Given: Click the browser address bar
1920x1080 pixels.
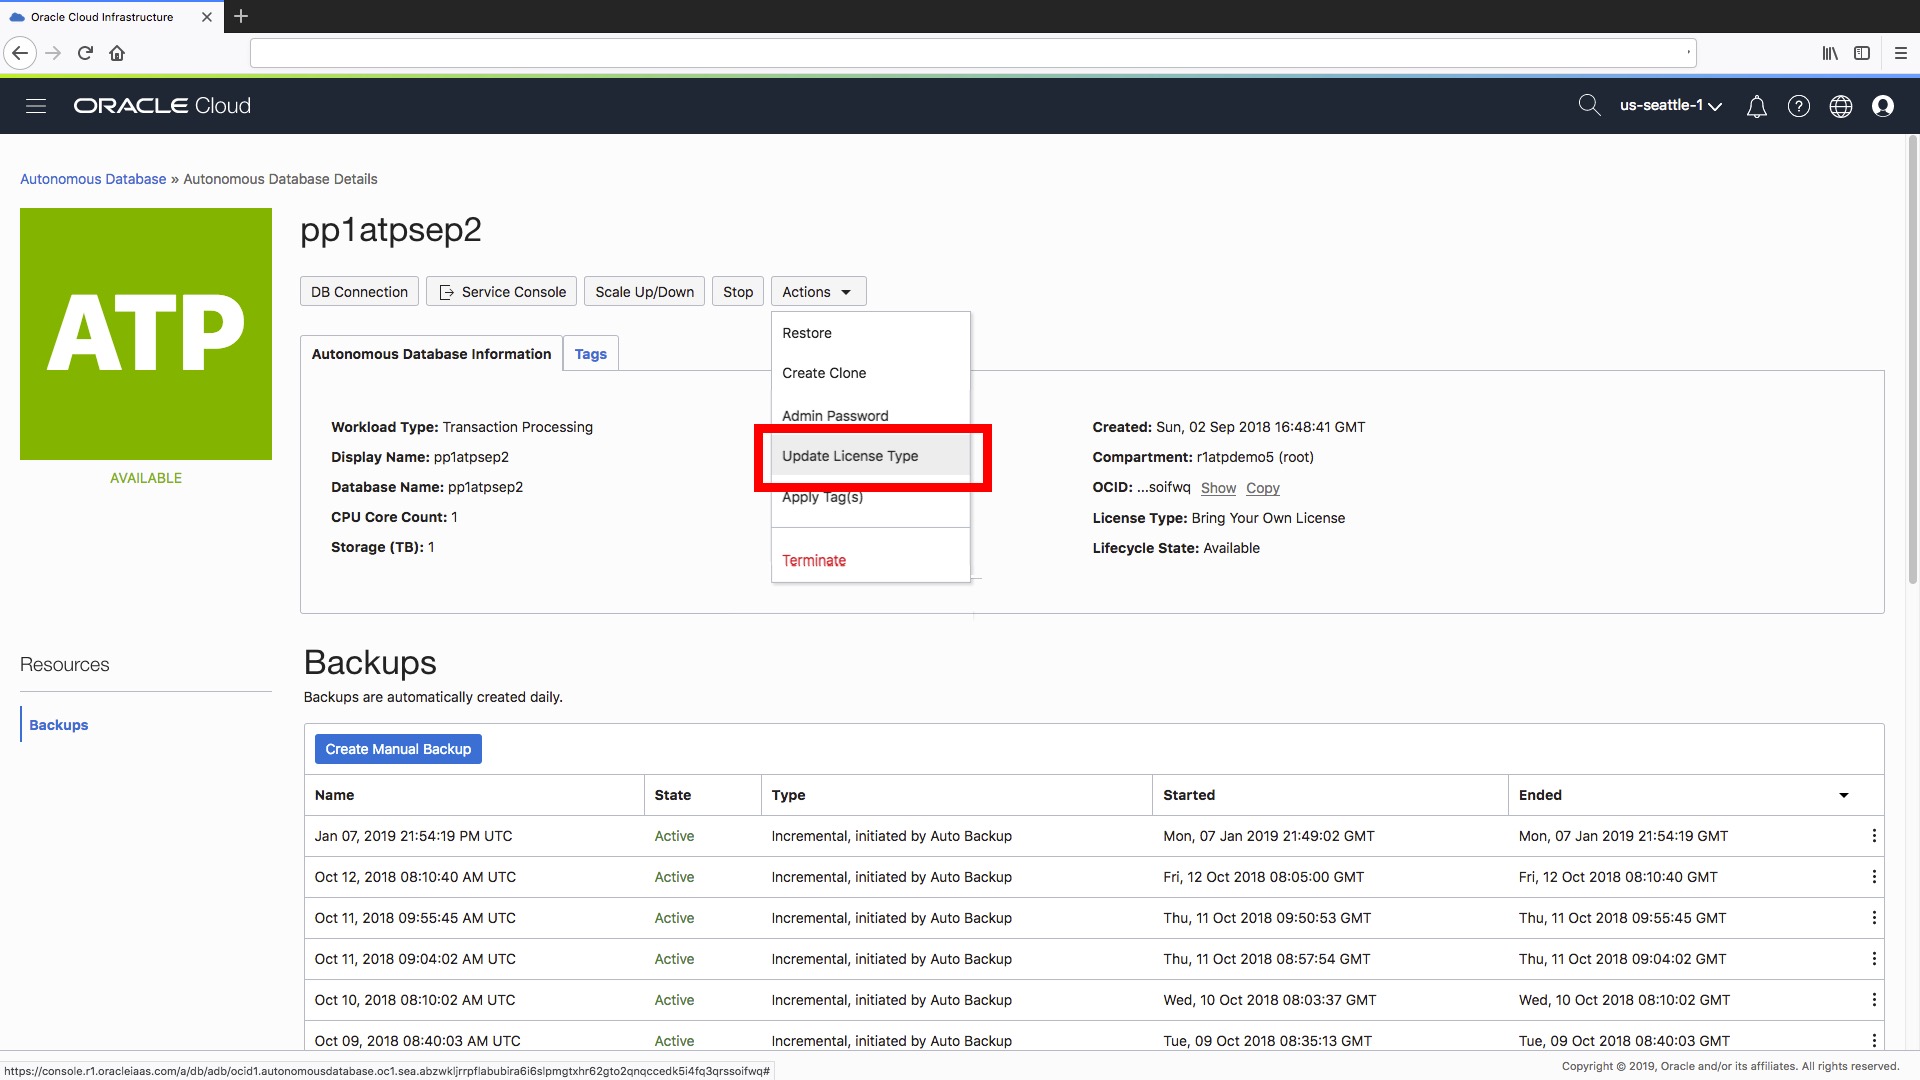Looking at the screenshot, I should (970, 53).
